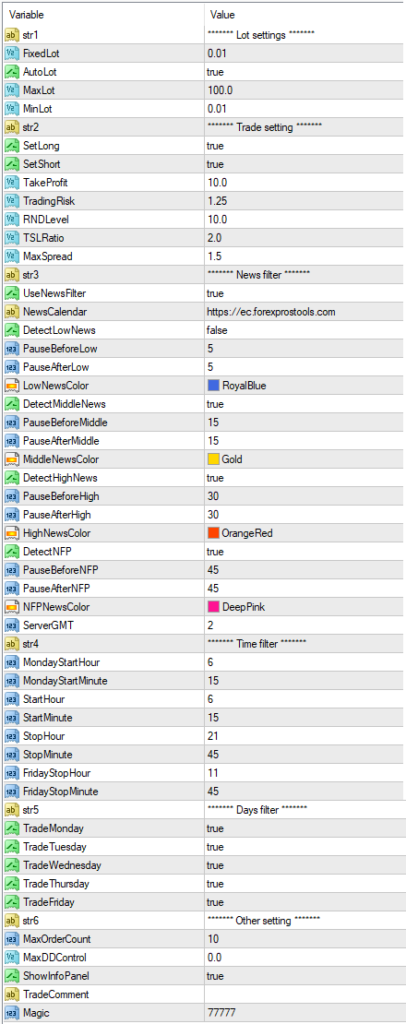Select the TradeWednesday variable name
This screenshot has width=406, height=1024.
click(x=61, y=866)
